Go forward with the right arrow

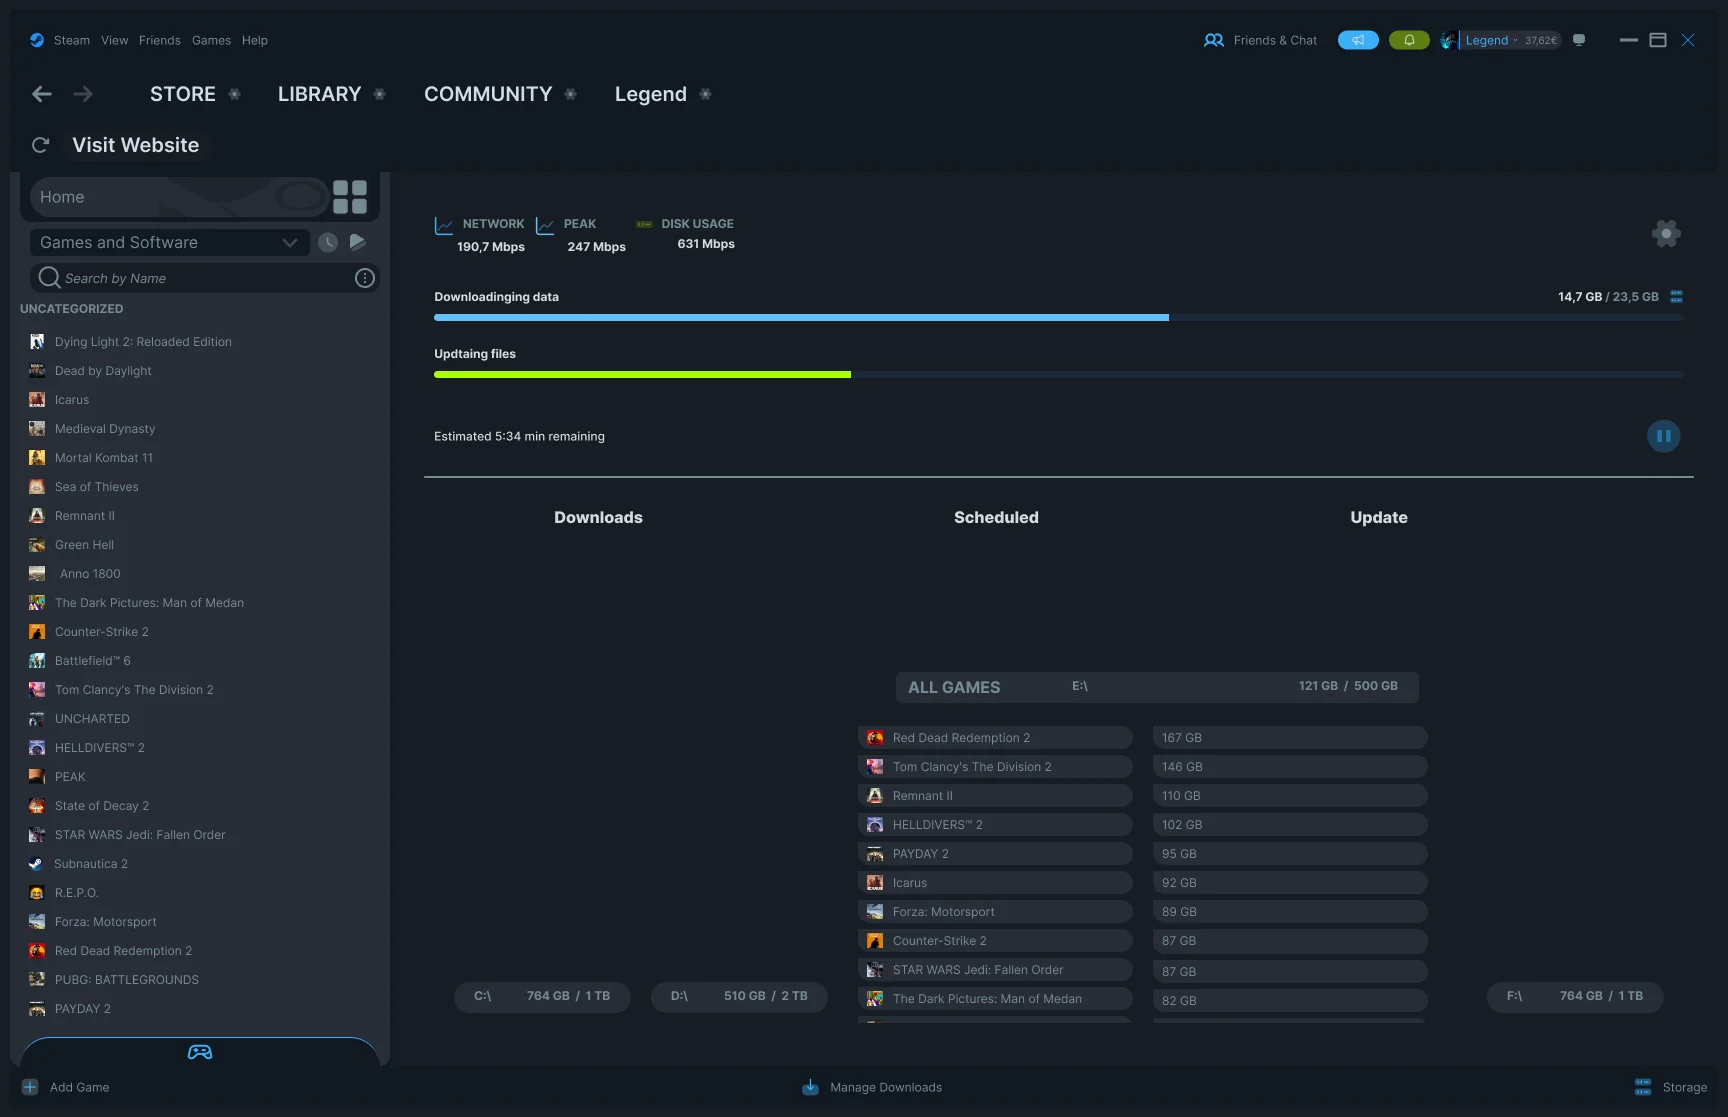83,94
